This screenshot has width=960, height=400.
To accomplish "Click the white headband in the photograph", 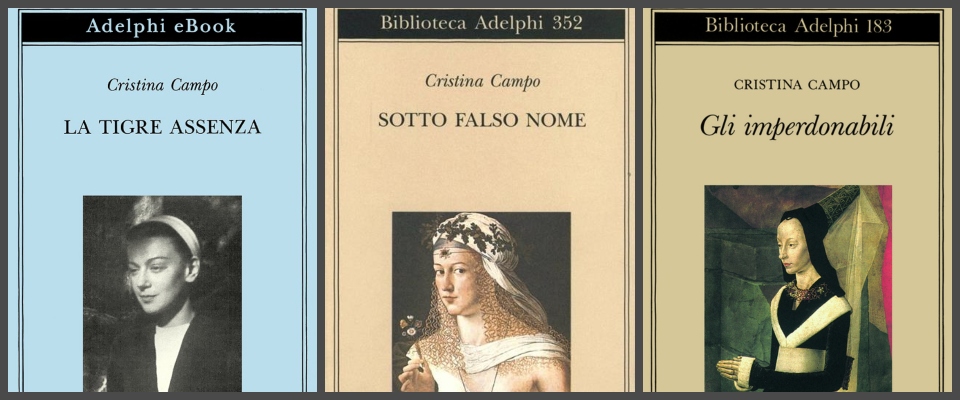I will click(173, 232).
